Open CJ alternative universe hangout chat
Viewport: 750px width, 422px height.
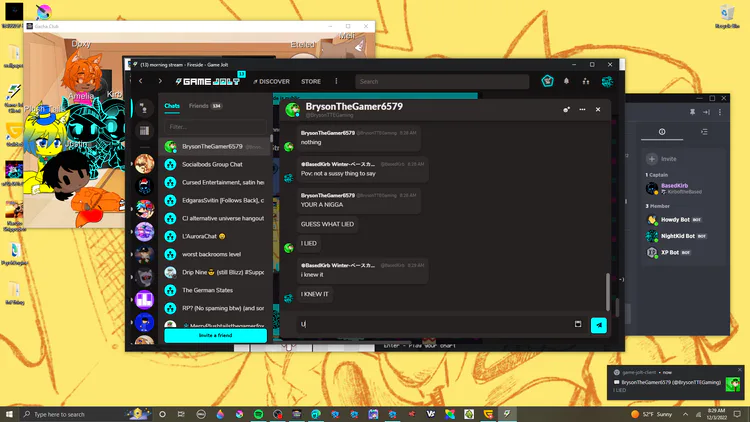[214, 218]
